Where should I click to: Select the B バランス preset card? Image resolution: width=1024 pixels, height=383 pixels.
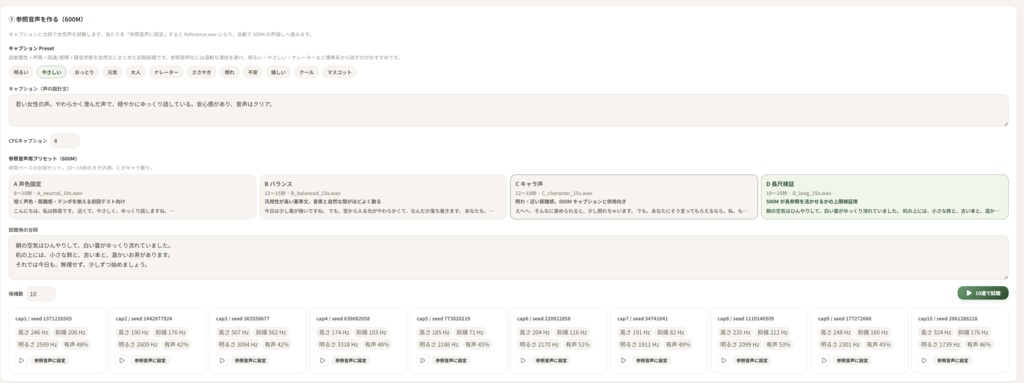tap(383, 197)
